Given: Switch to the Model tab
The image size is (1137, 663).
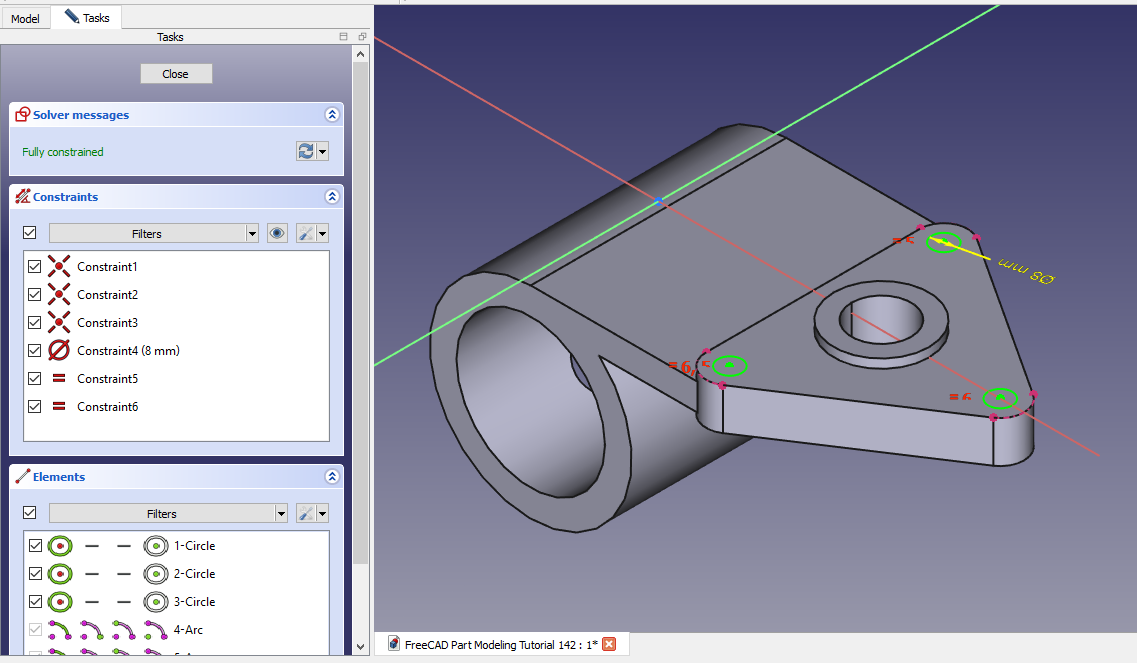Looking at the screenshot, I should (x=25, y=18).
